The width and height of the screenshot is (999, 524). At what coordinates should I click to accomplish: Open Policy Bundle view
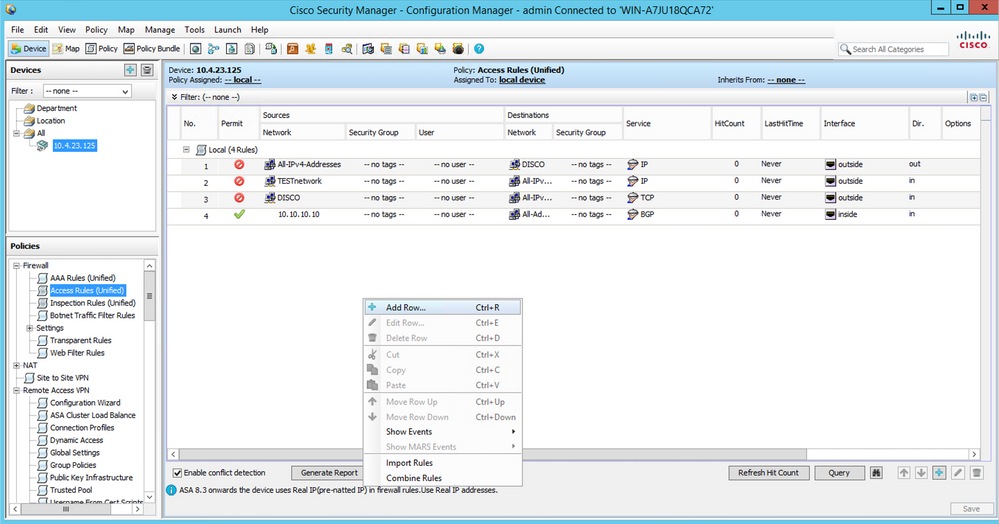[152, 48]
